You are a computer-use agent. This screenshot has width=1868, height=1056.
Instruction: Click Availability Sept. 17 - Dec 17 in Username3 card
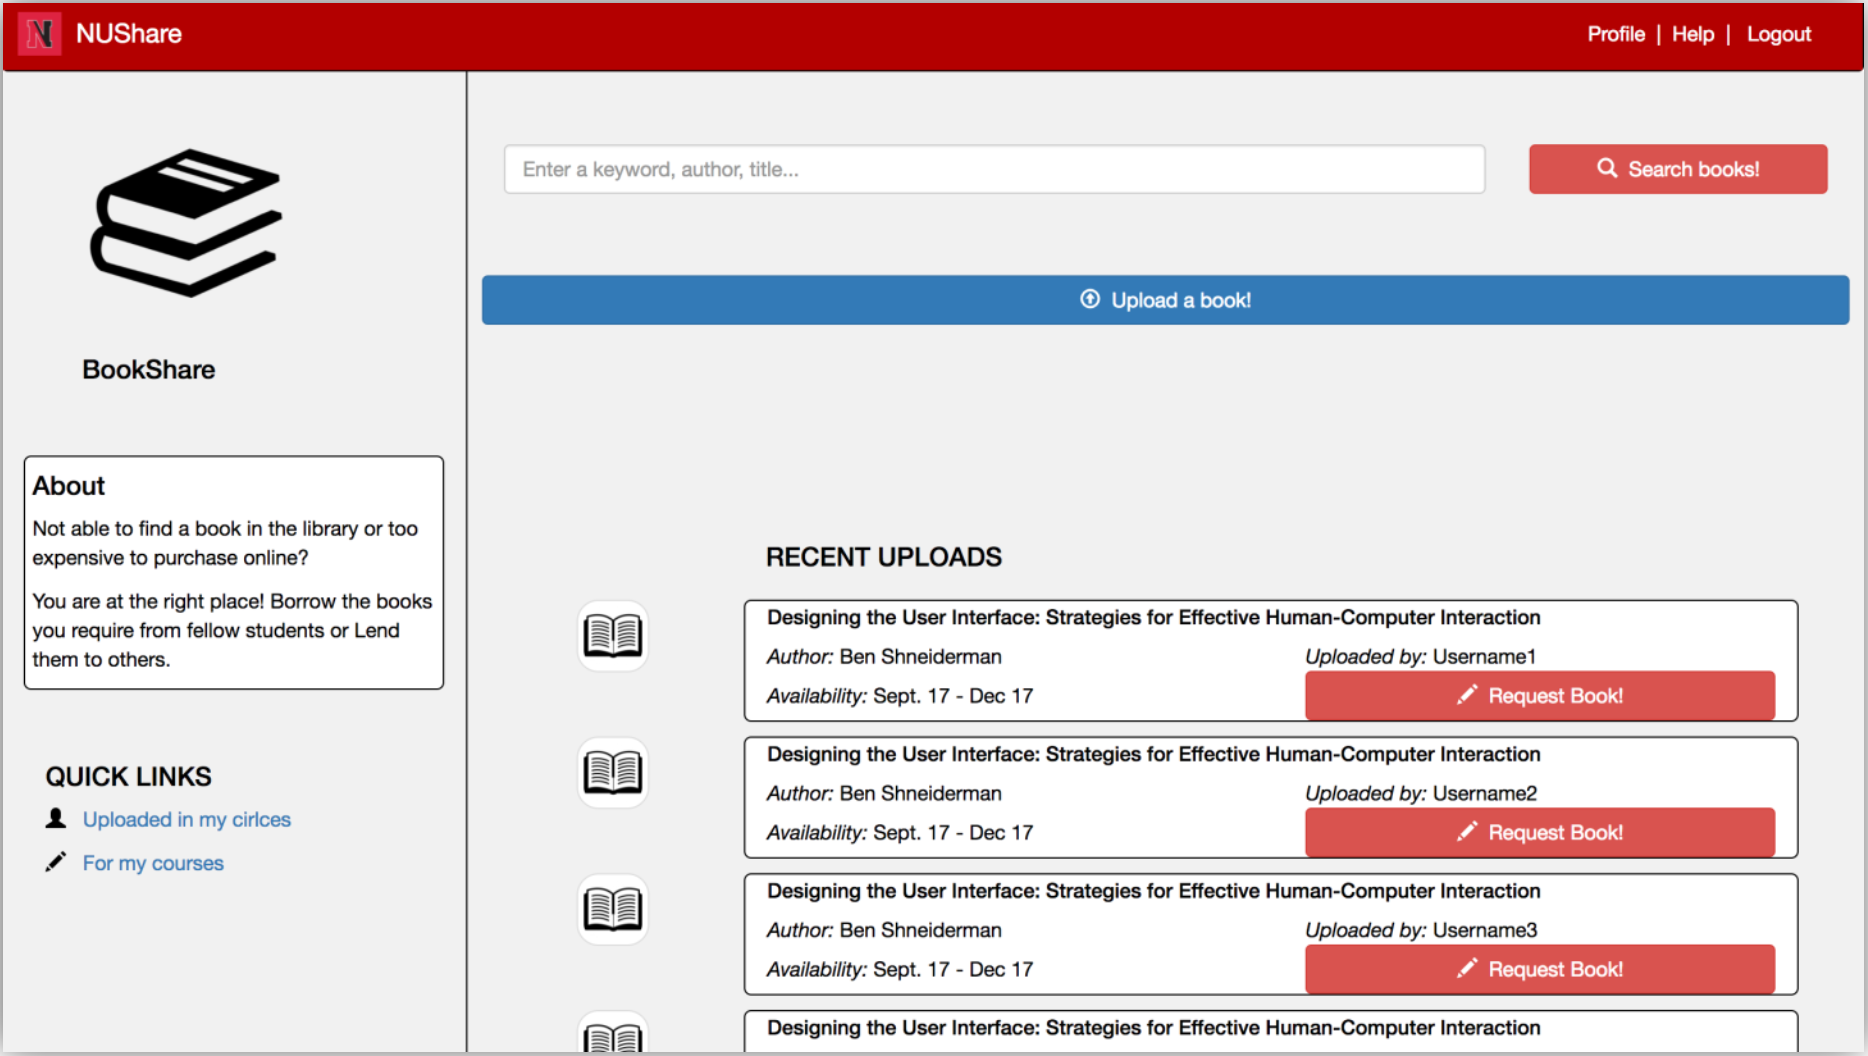pos(900,970)
